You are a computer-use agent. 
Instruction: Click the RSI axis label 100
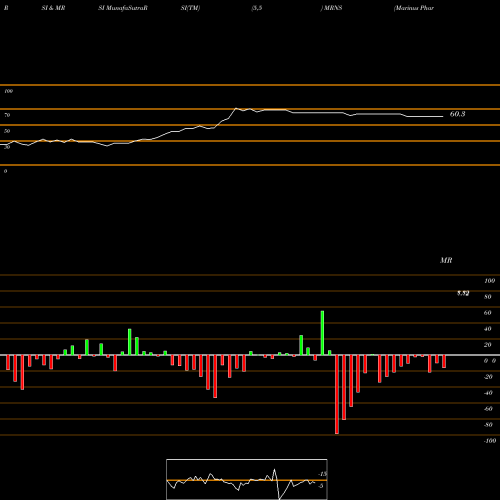pyautogui.click(x=8, y=91)
